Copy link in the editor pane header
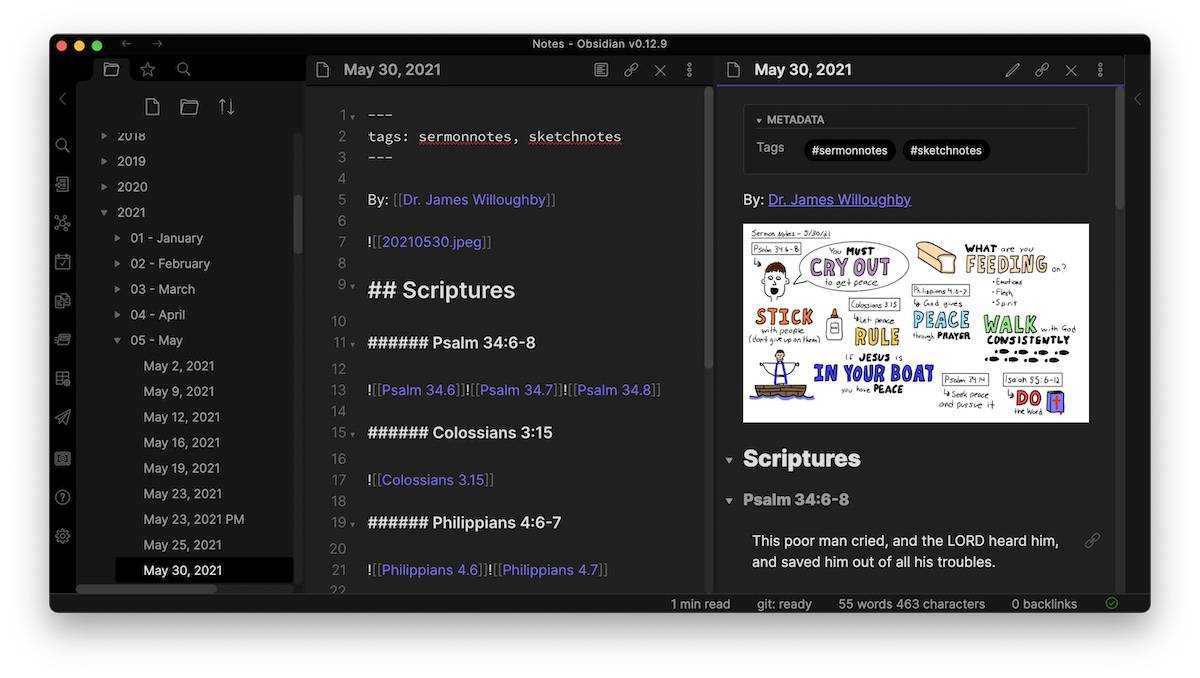 click(x=631, y=70)
